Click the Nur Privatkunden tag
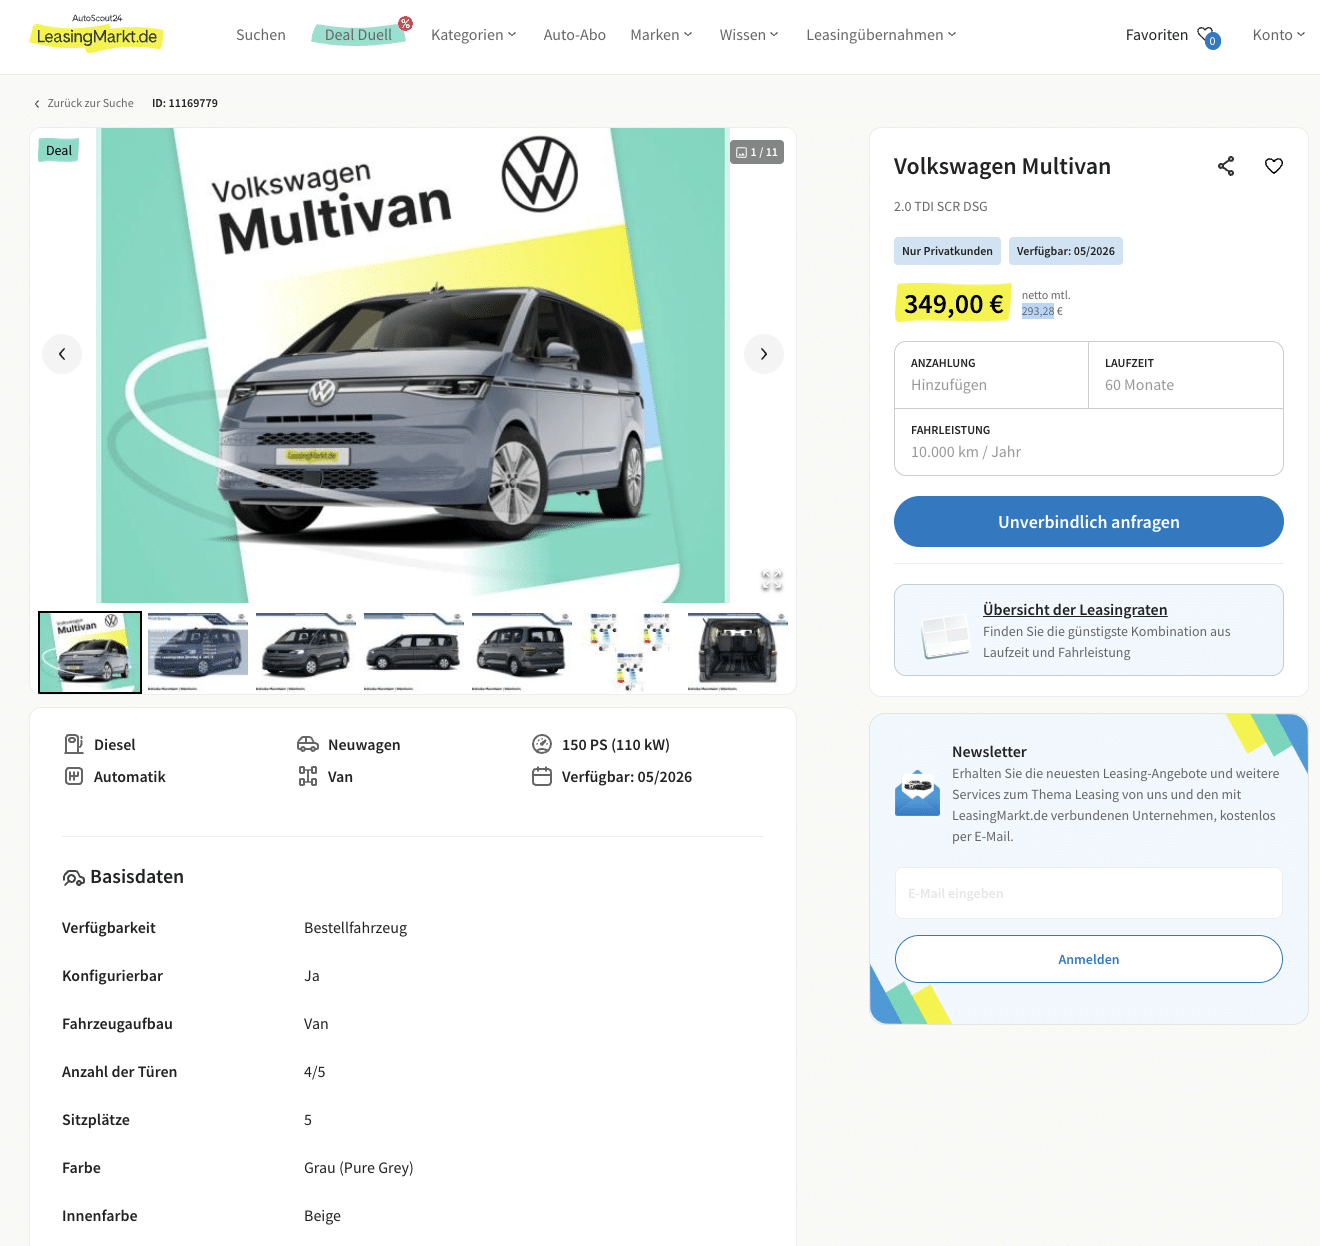This screenshot has width=1320, height=1246. (947, 251)
